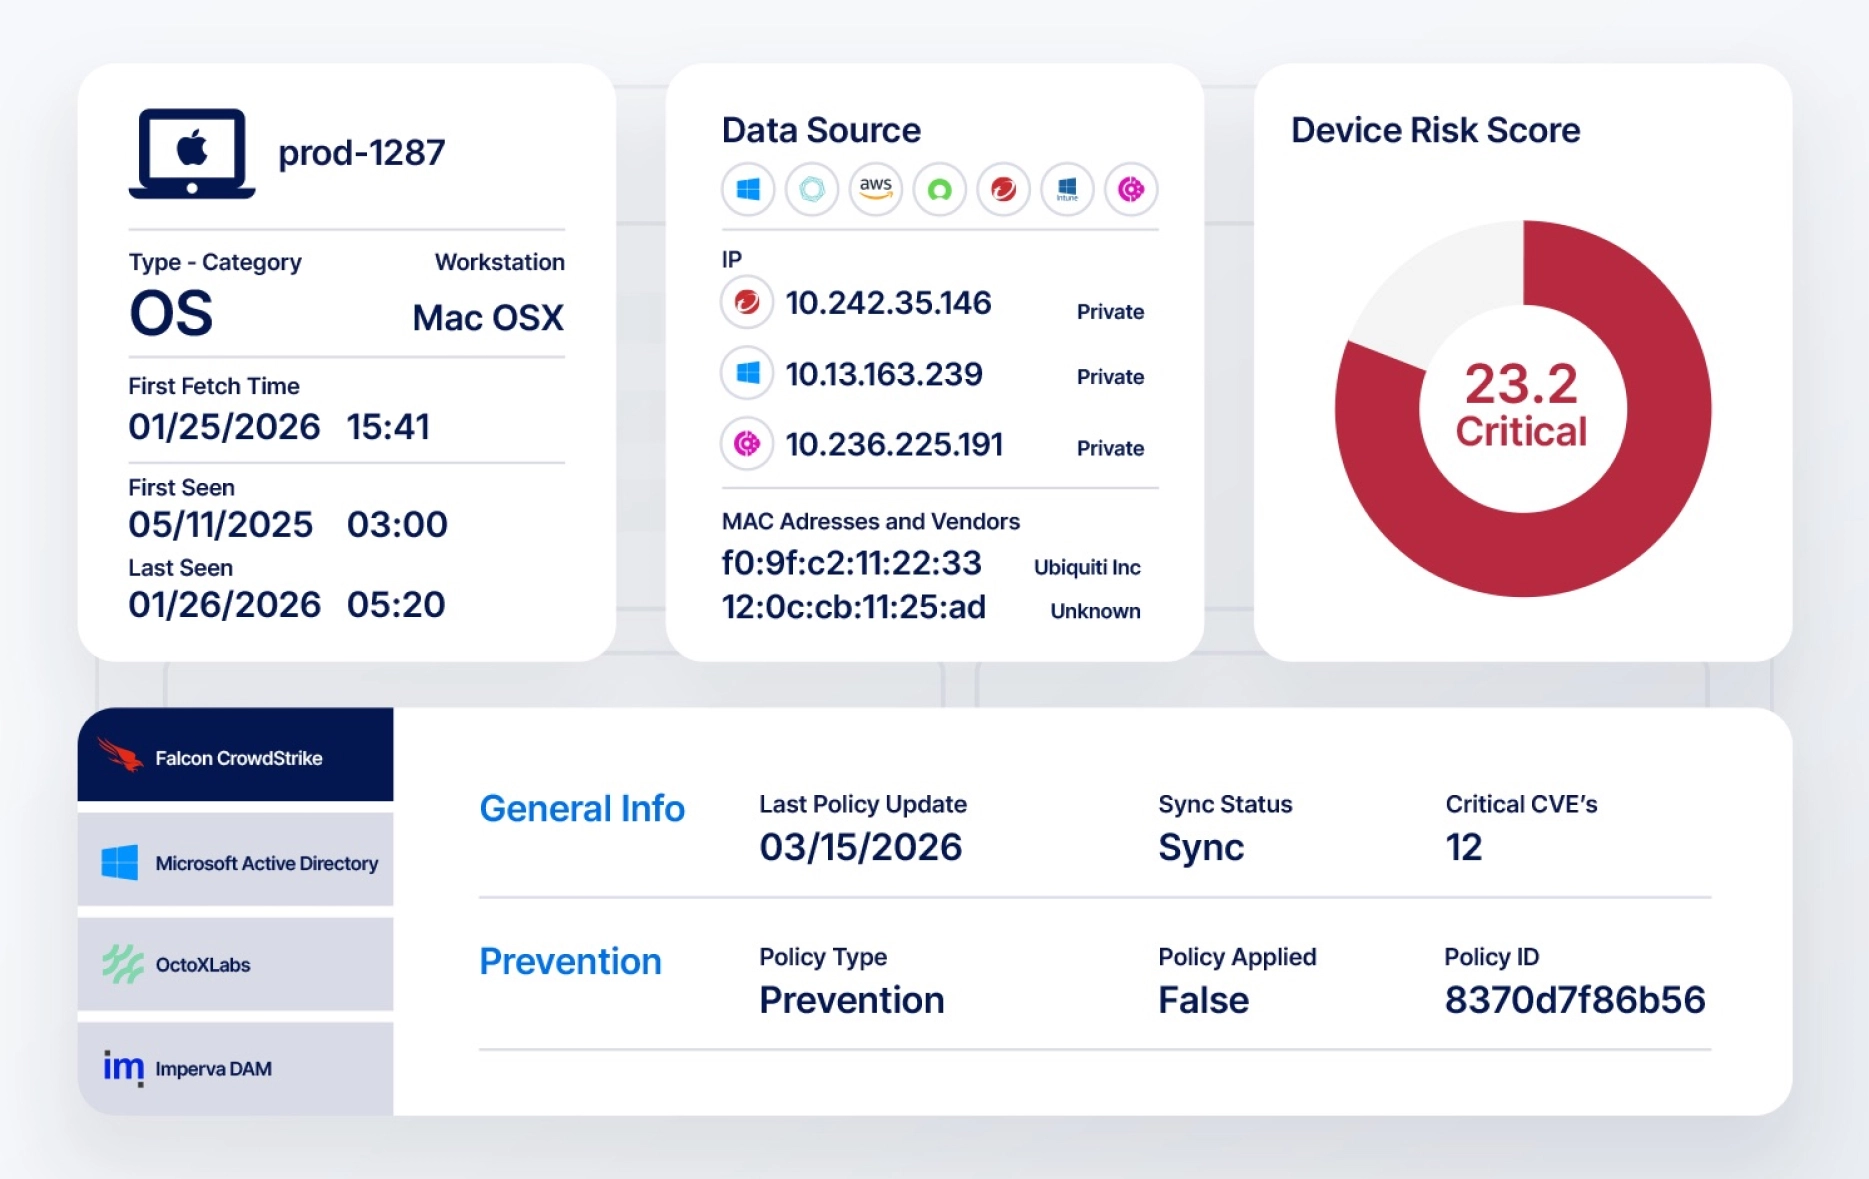Click the Critical CVE's count 12
Screen dimensions: 1869x1179
tap(1464, 847)
